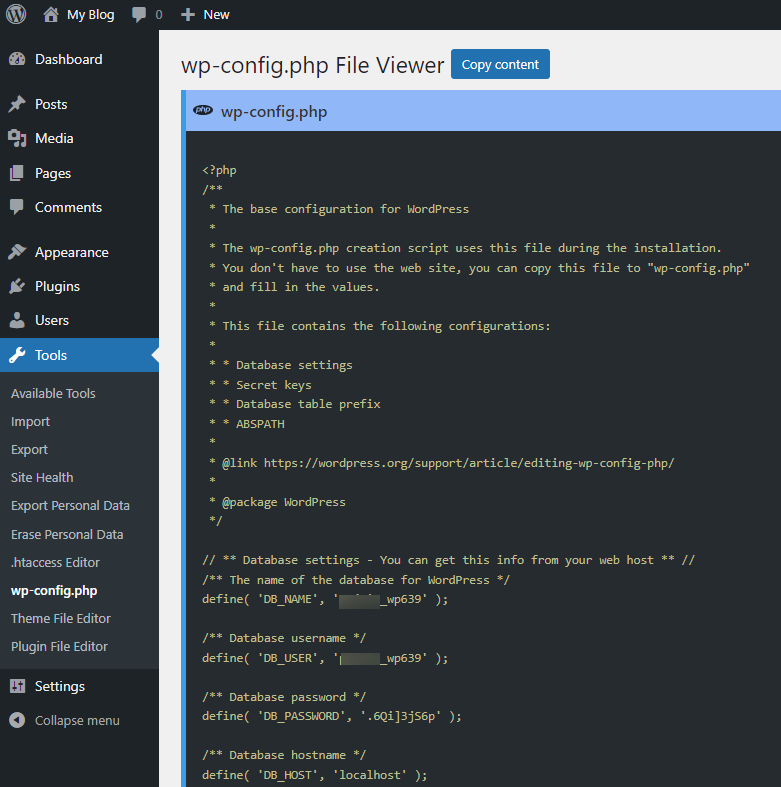Open the Media menu

point(54,138)
